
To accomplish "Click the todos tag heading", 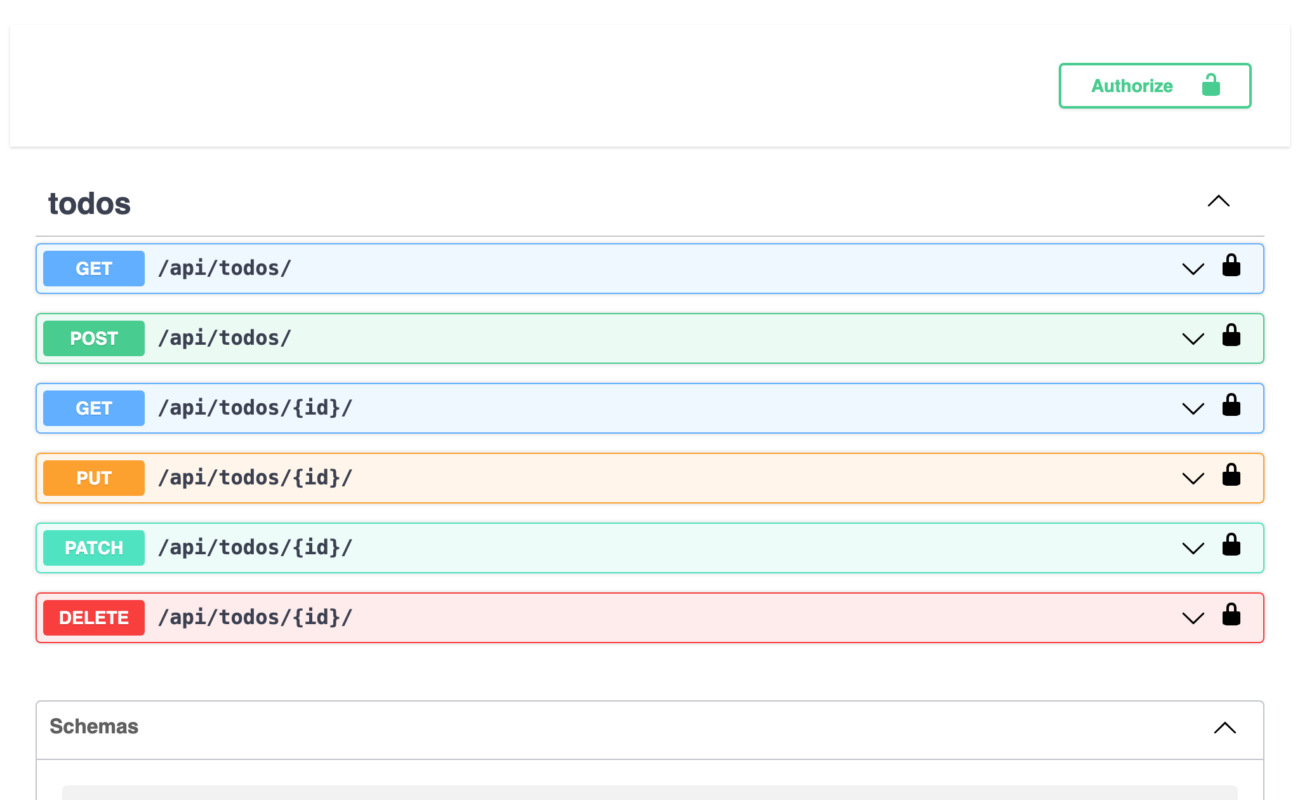I will coord(90,204).
